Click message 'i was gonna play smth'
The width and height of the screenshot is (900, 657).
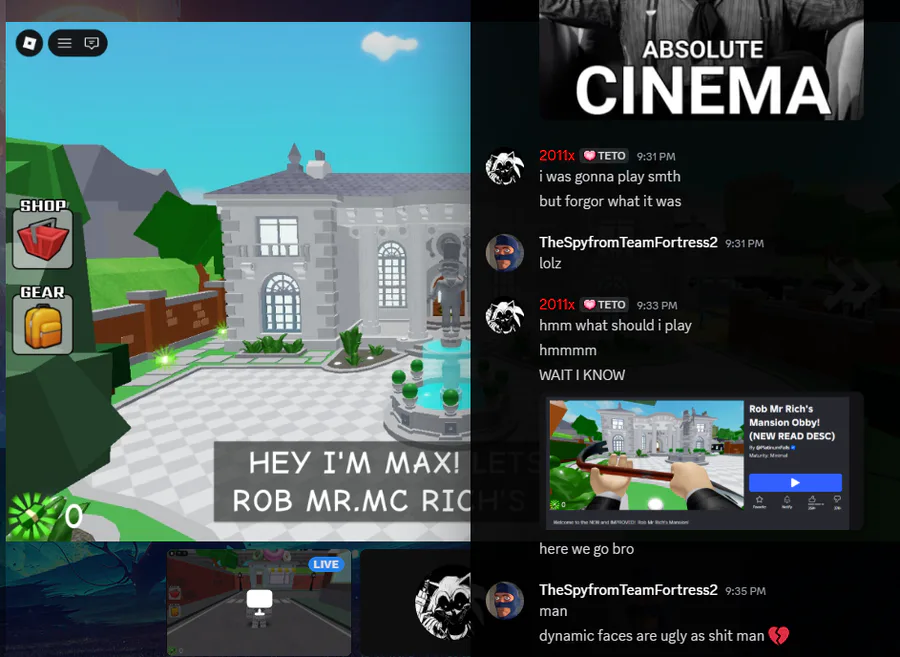point(610,176)
